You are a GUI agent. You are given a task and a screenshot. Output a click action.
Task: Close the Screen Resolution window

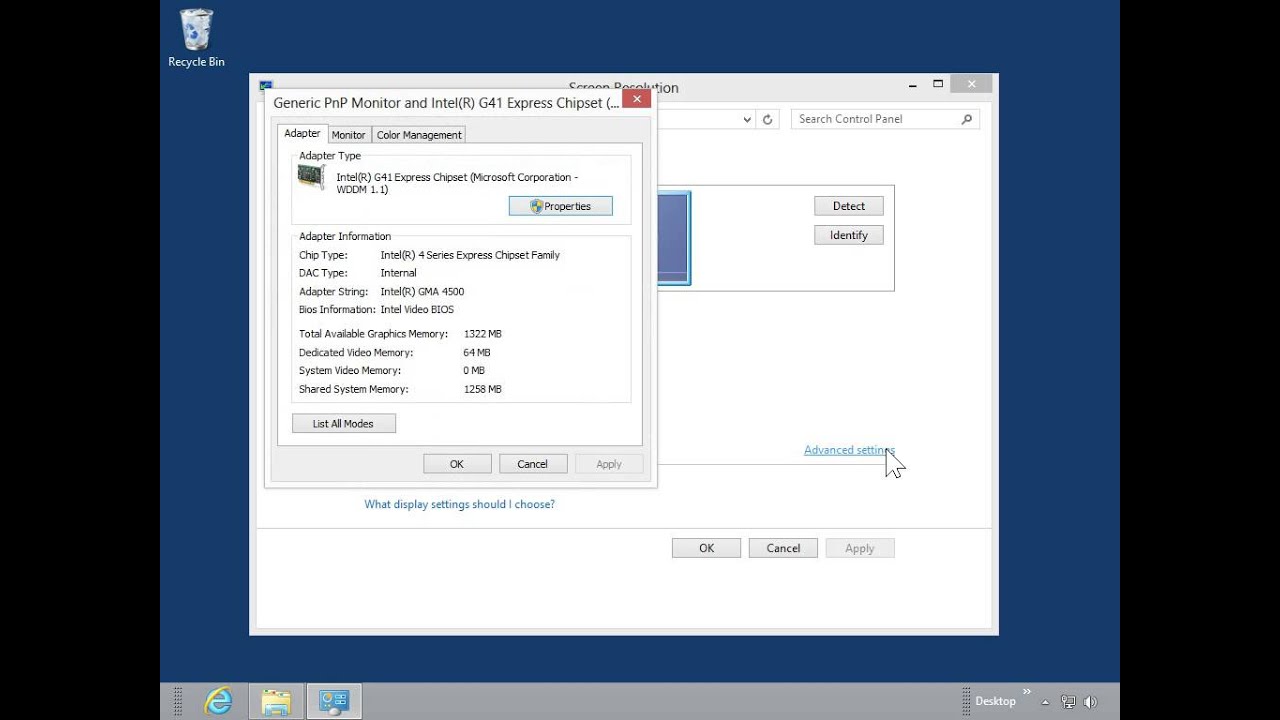click(971, 85)
